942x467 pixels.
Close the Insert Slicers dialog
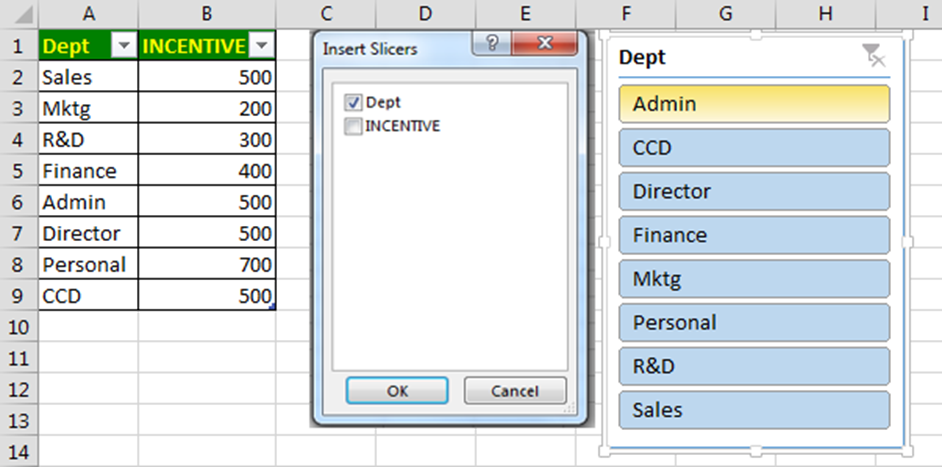click(544, 43)
